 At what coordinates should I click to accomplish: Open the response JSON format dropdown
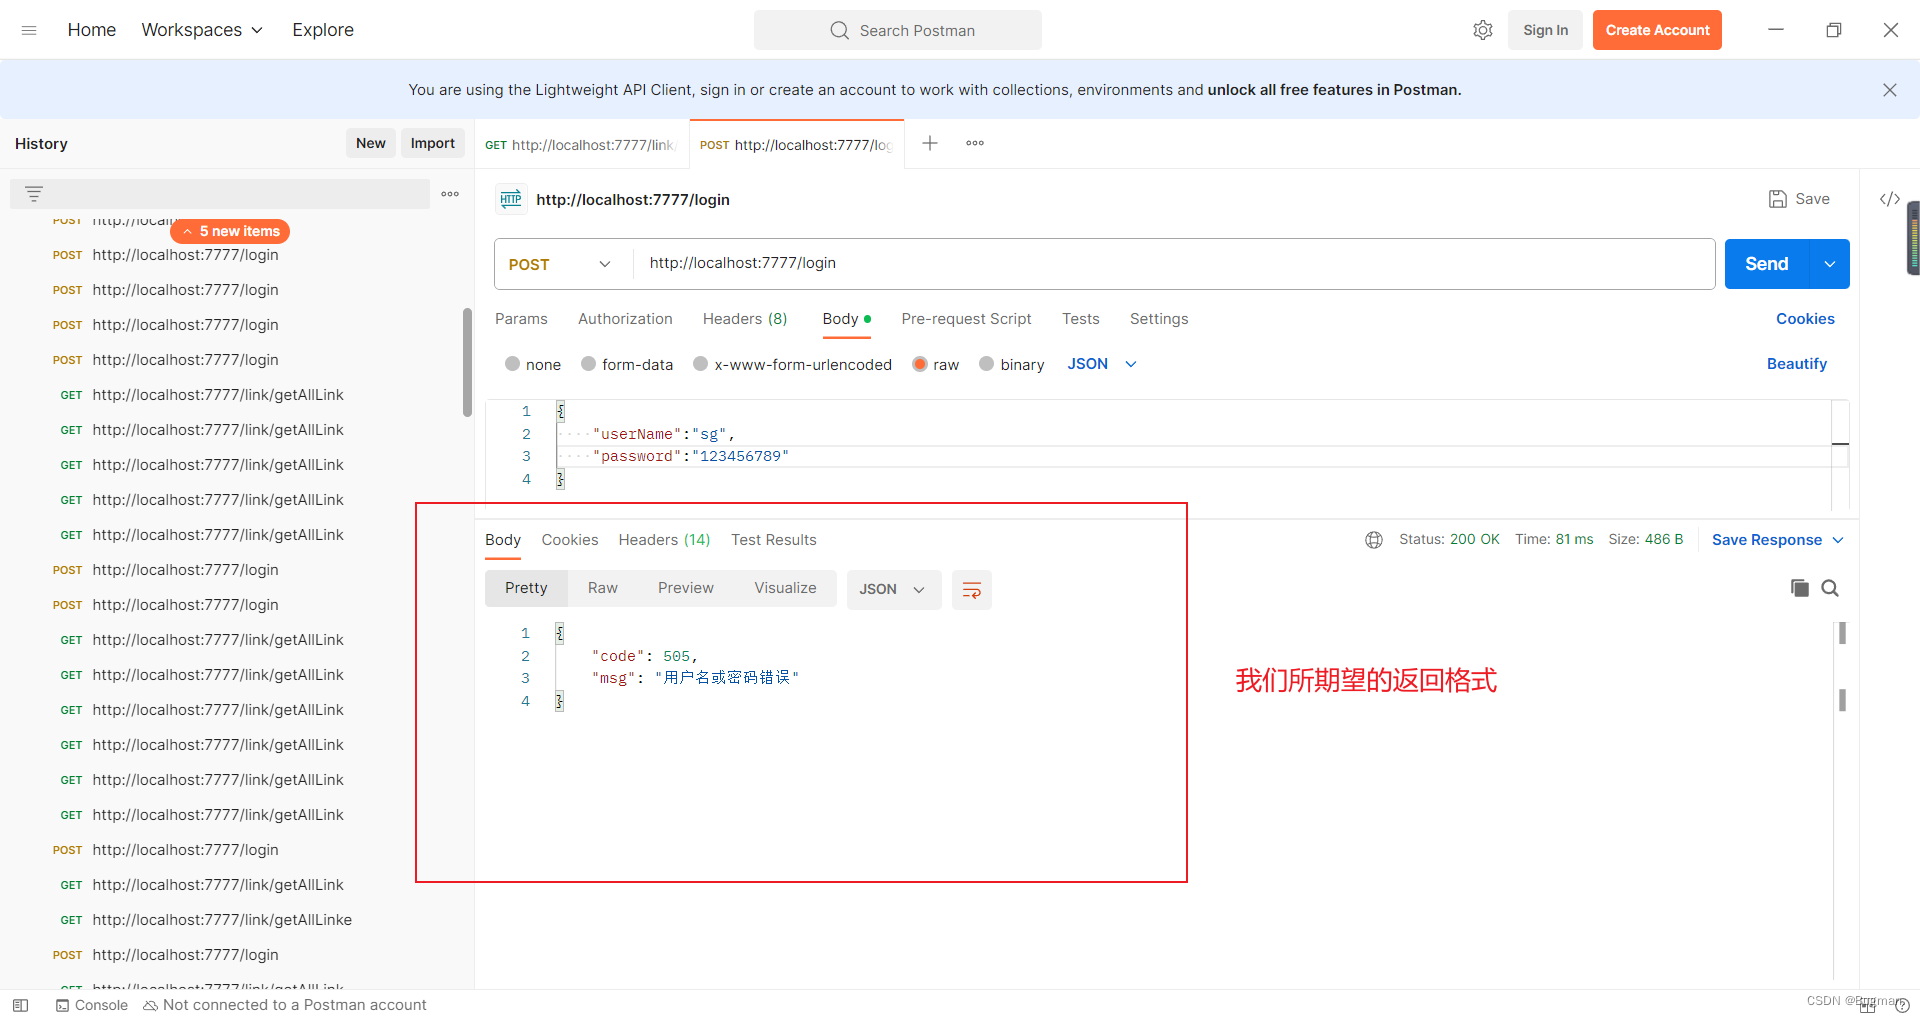pos(893,589)
